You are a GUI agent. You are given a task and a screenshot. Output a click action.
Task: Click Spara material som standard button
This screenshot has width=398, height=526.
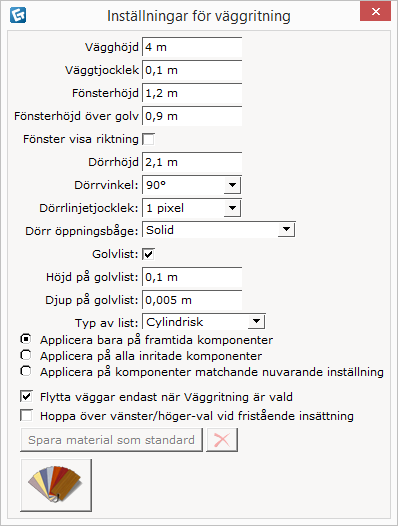(x=111, y=440)
